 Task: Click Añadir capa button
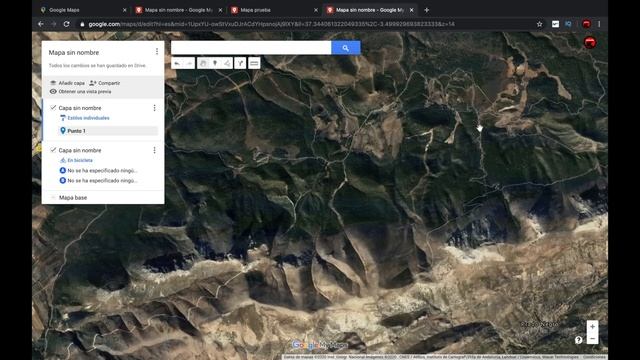tap(67, 83)
